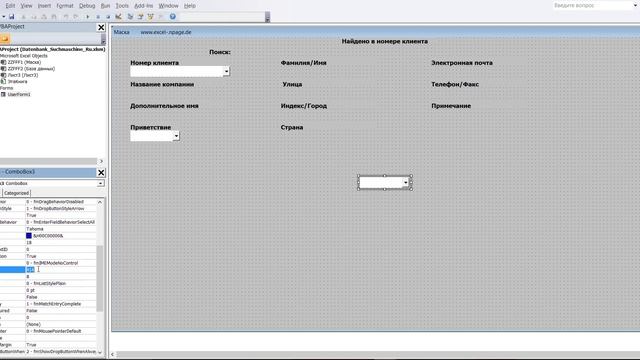Open the Debug menu
Image resolution: width=640 pixels, height=360 pixels.
(87, 6)
